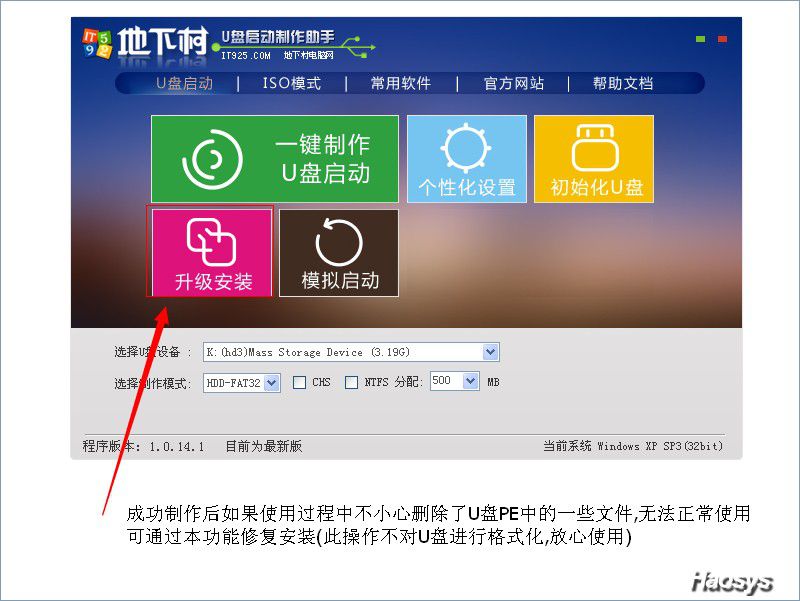This screenshot has width=800, height=601.
Task: Click 当前系统 Windows XP SP3 status text
Action: coord(633,446)
